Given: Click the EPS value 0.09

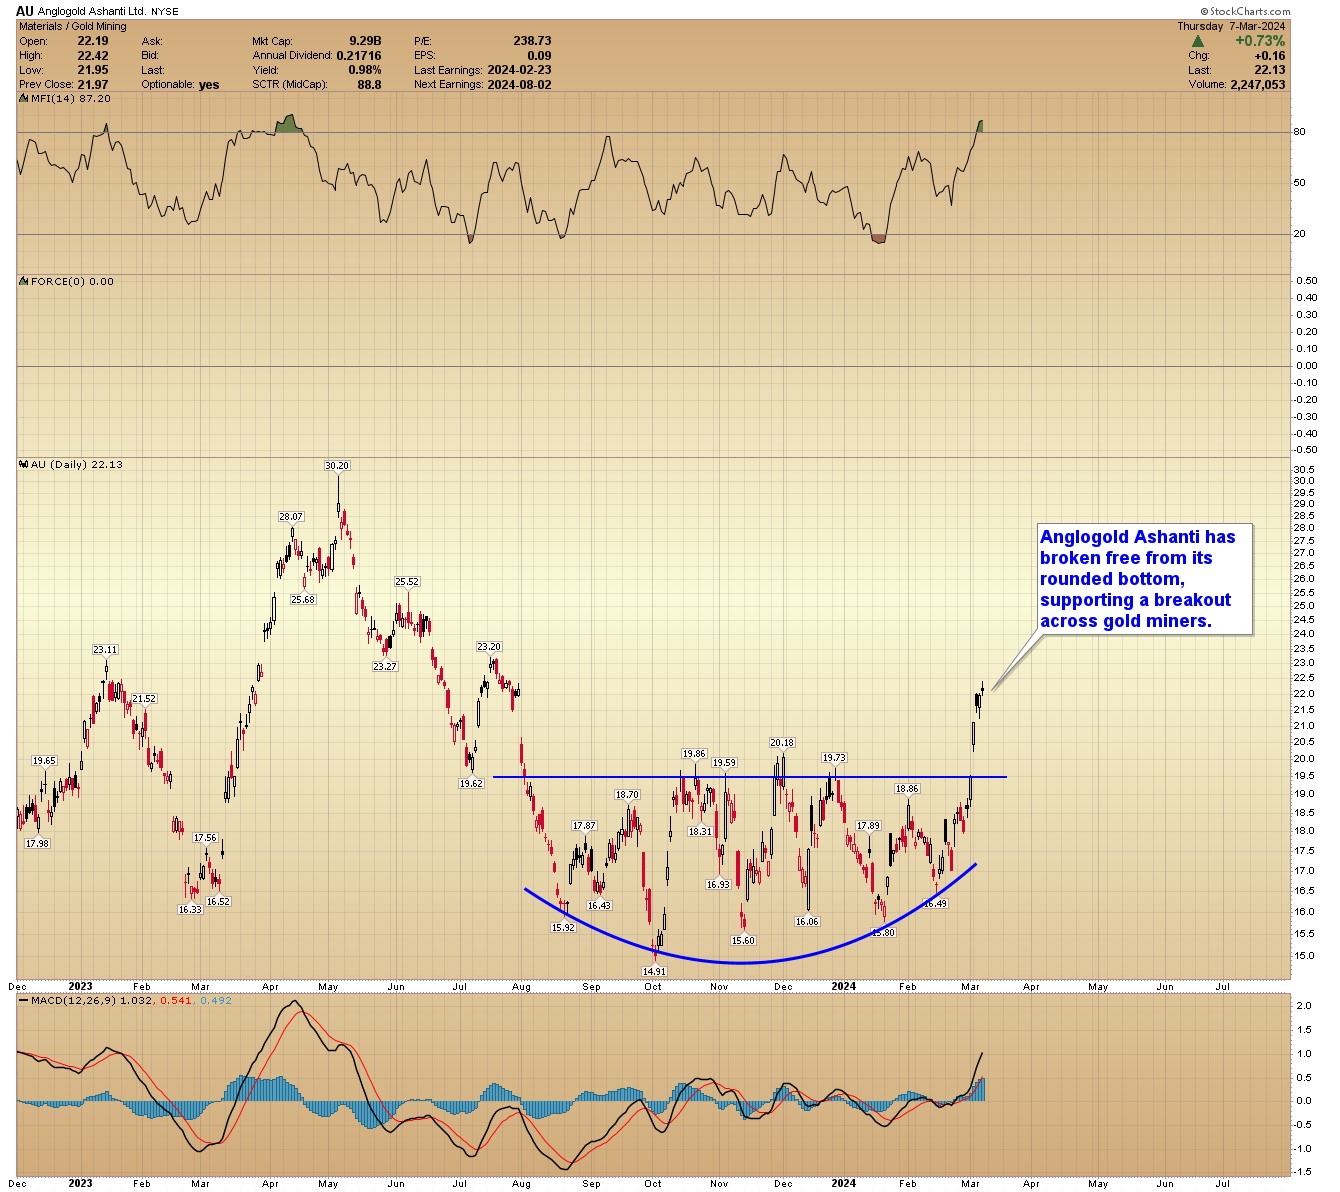Looking at the screenshot, I should click(x=540, y=56).
